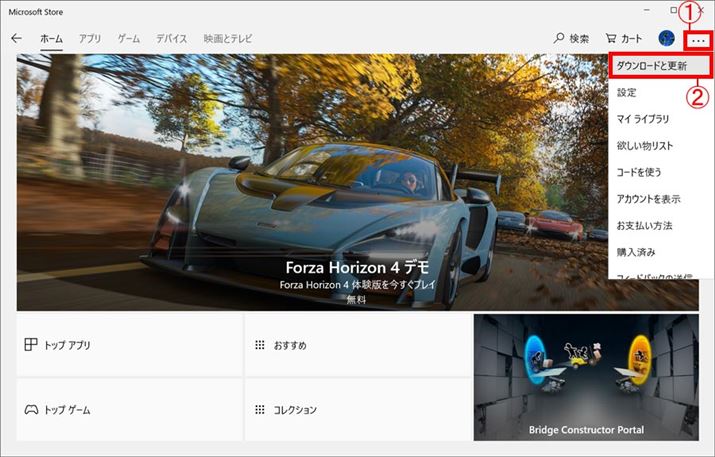
Task: Click the user profile avatar
Action: [x=666, y=39]
